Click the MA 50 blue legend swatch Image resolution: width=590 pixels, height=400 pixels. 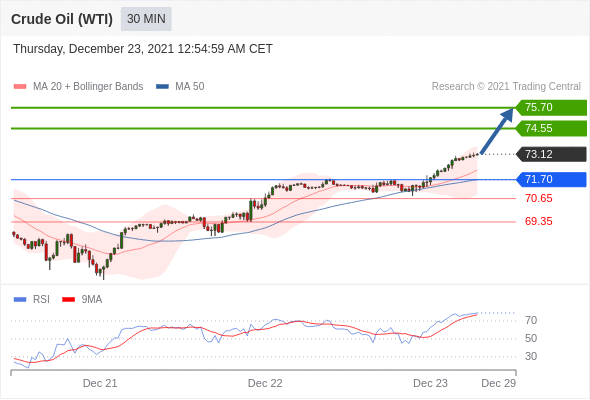pyautogui.click(x=162, y=87)
